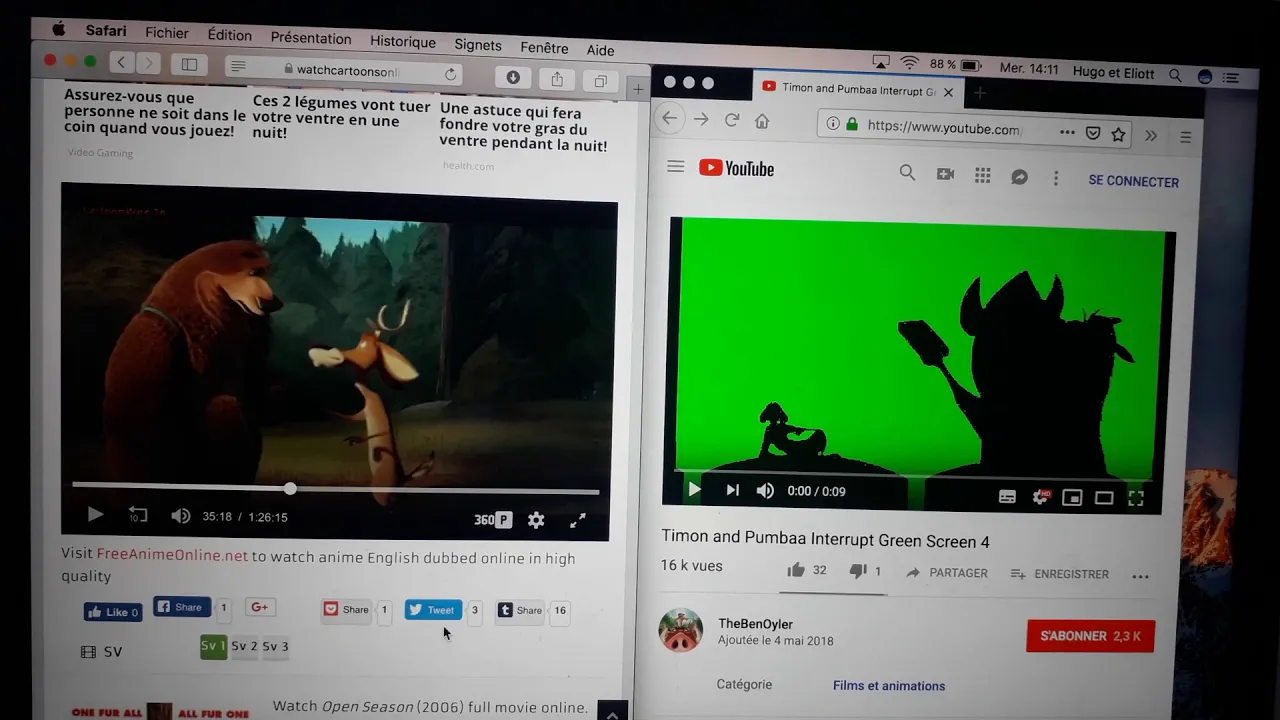Click SE CONNECTER on YouTube
This screenshot has height=720, width=1280.
coord(1134,181)
